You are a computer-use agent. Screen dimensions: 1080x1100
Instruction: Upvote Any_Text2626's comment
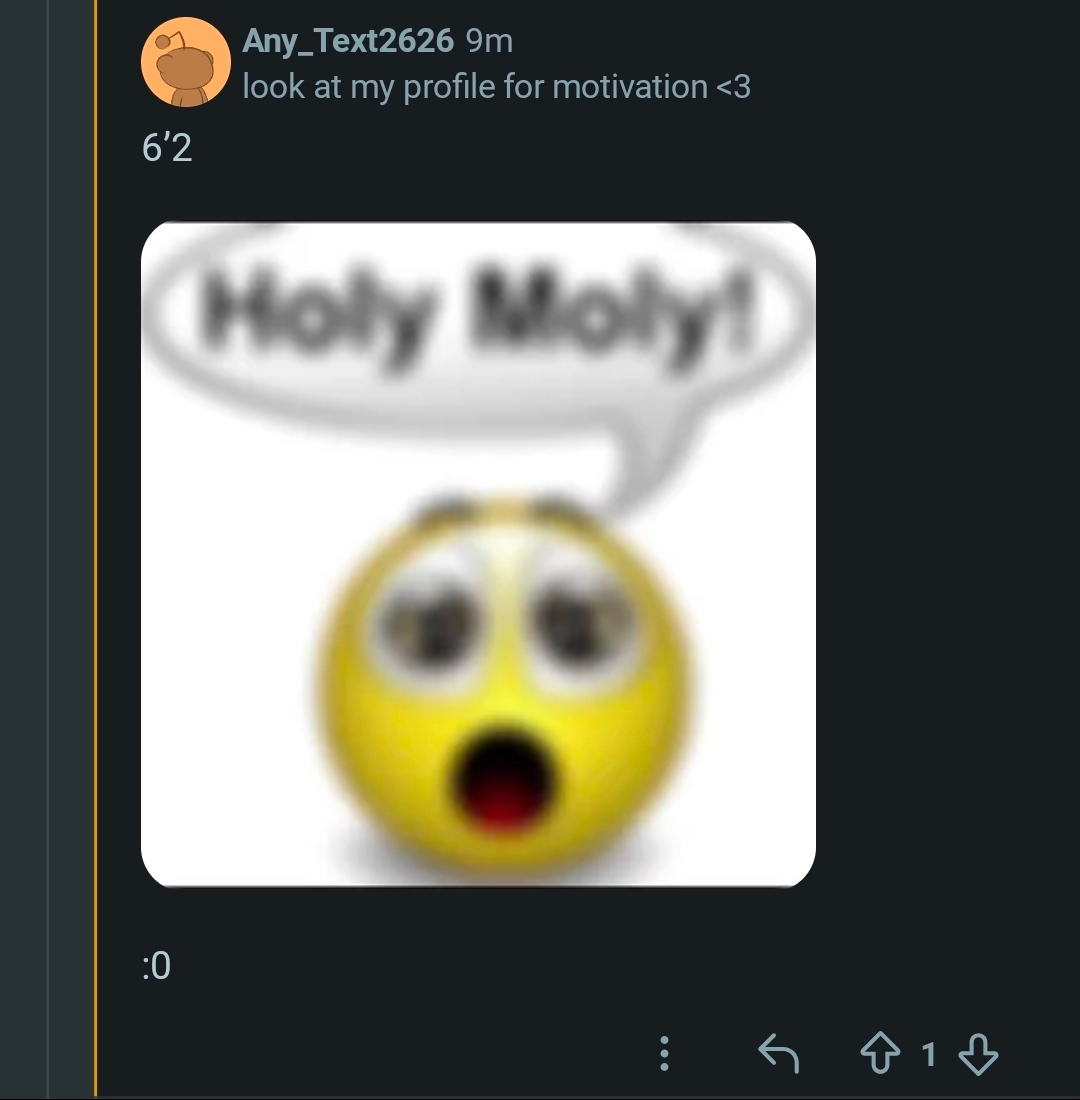tap(880, 1054)
